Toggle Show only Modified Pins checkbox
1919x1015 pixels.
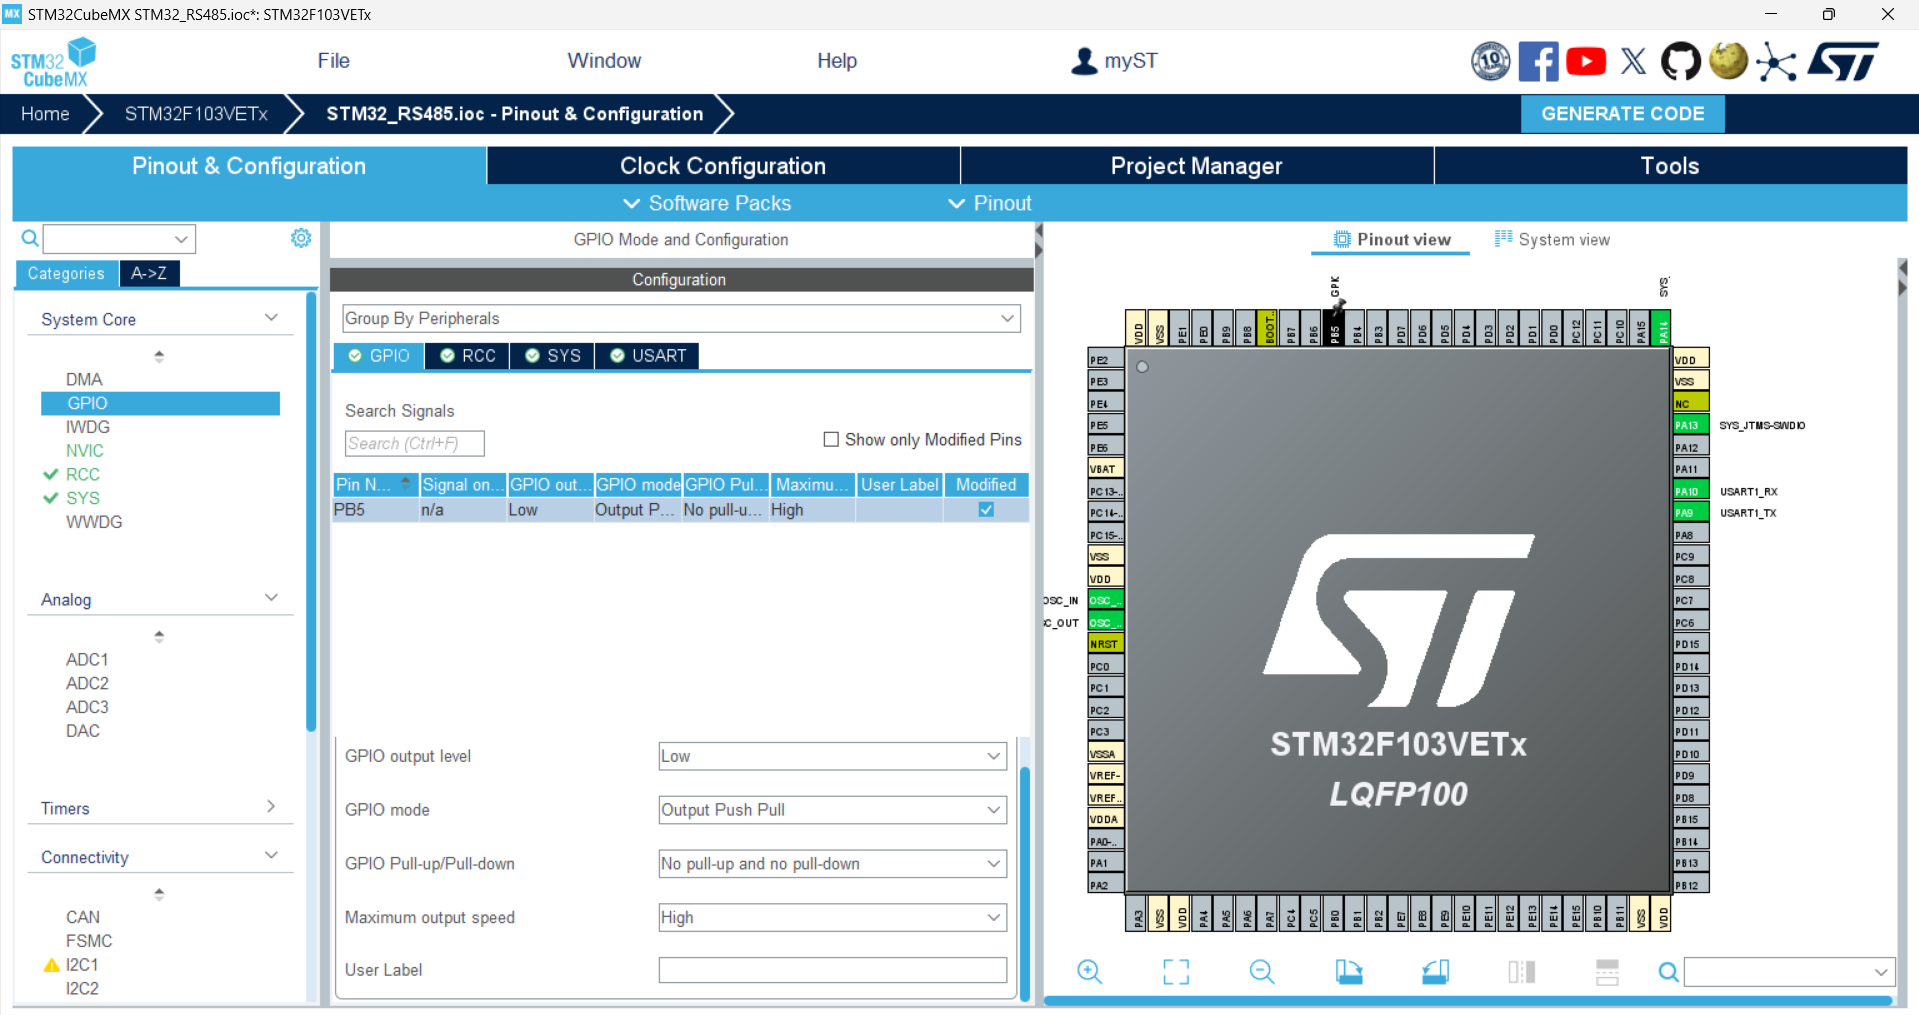[830, 439]
